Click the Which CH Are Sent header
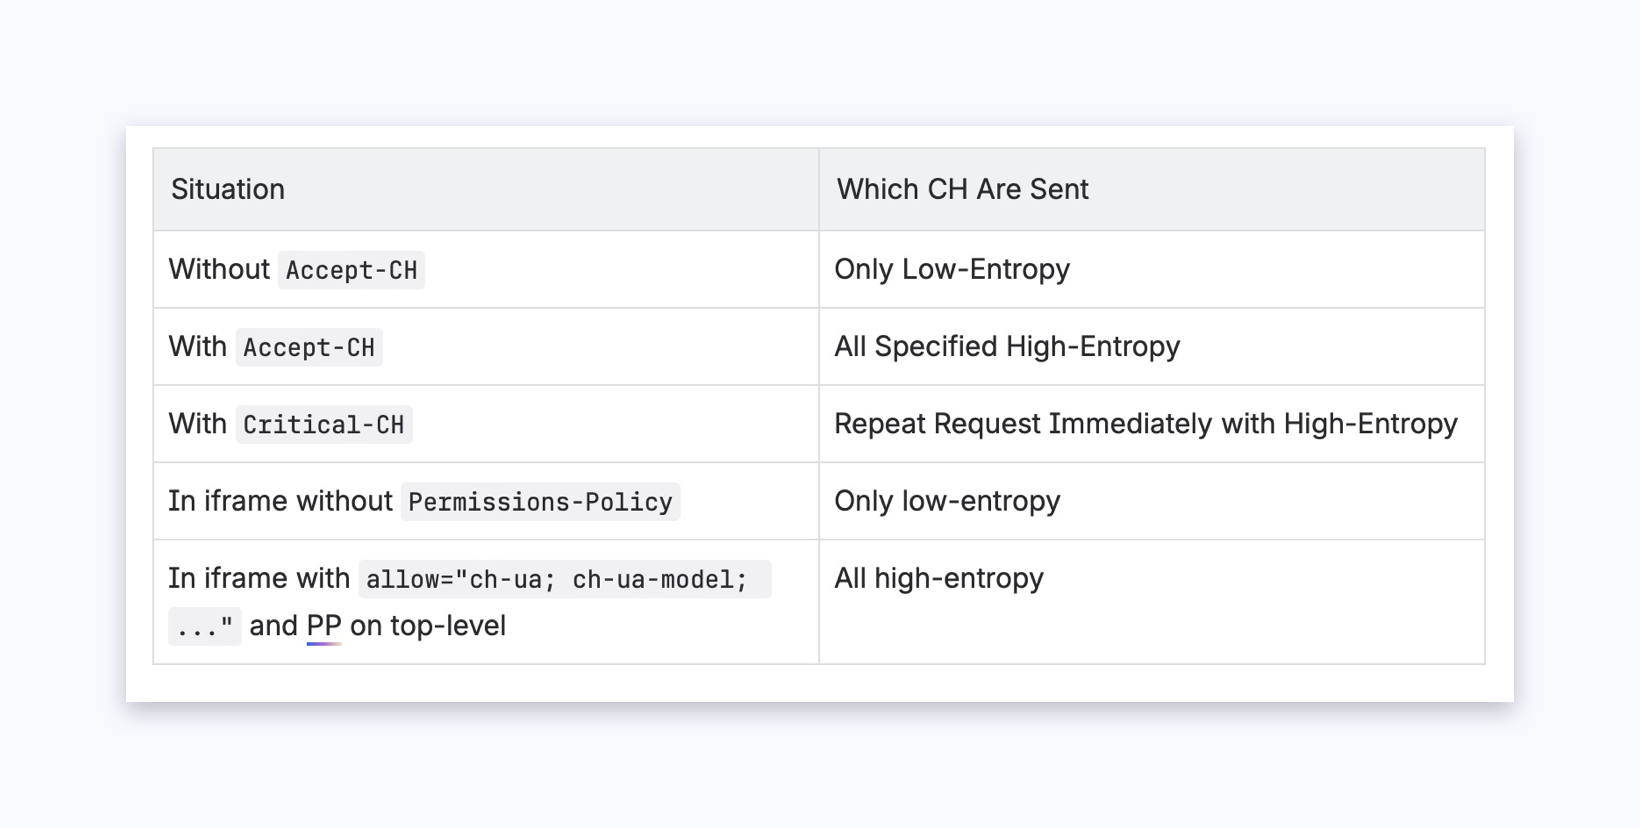Viewport: 1640px width, 828px height. click(962, 190)
